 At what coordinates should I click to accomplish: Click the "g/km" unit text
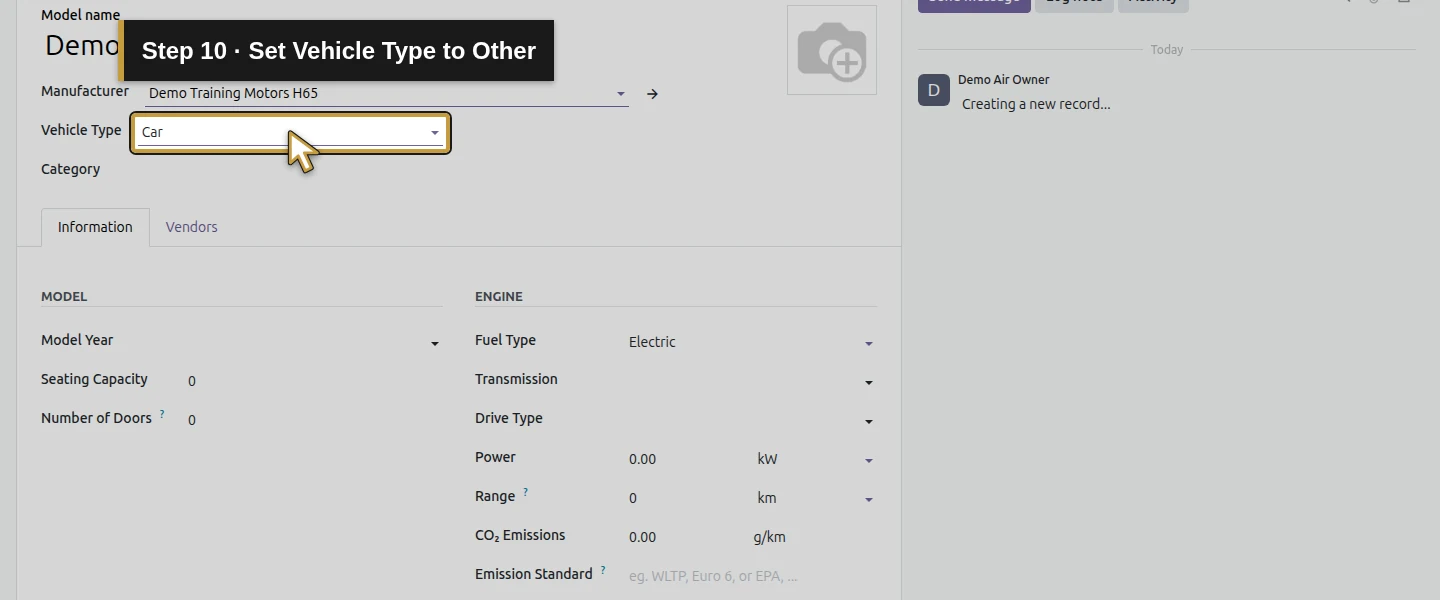(x=770, y=537)
